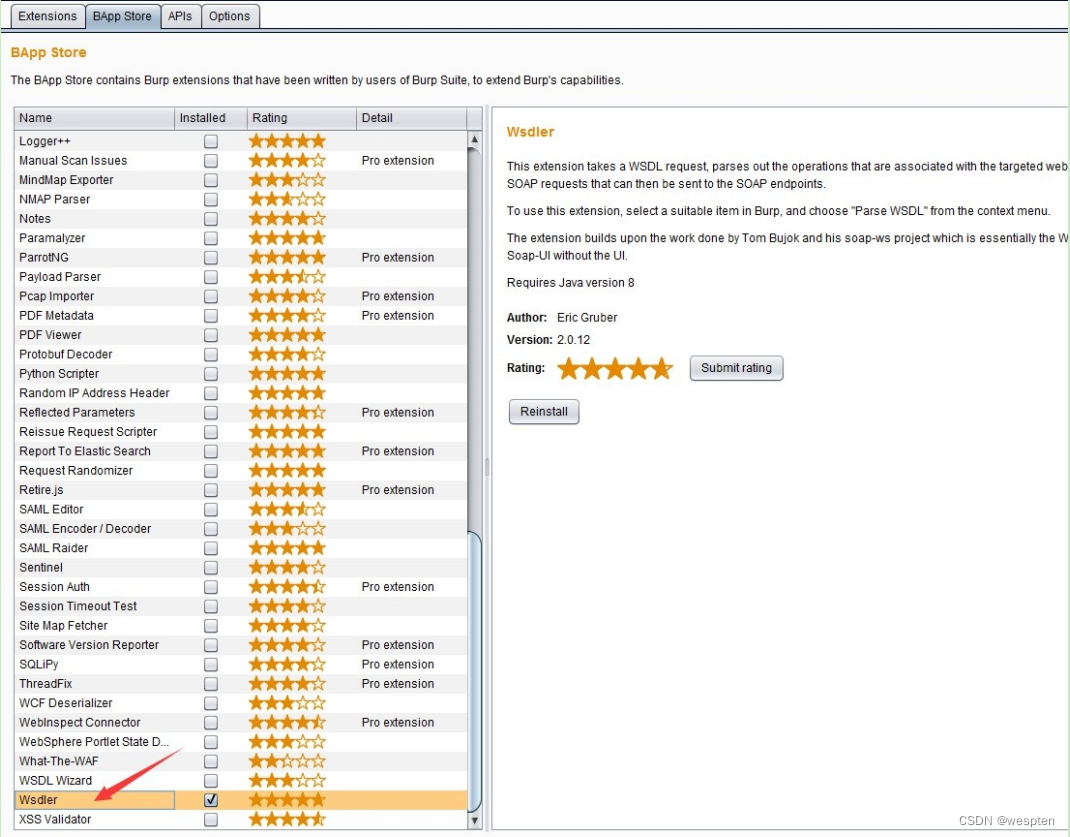Sort extensions by Rating column header

[x=301, y=118]
